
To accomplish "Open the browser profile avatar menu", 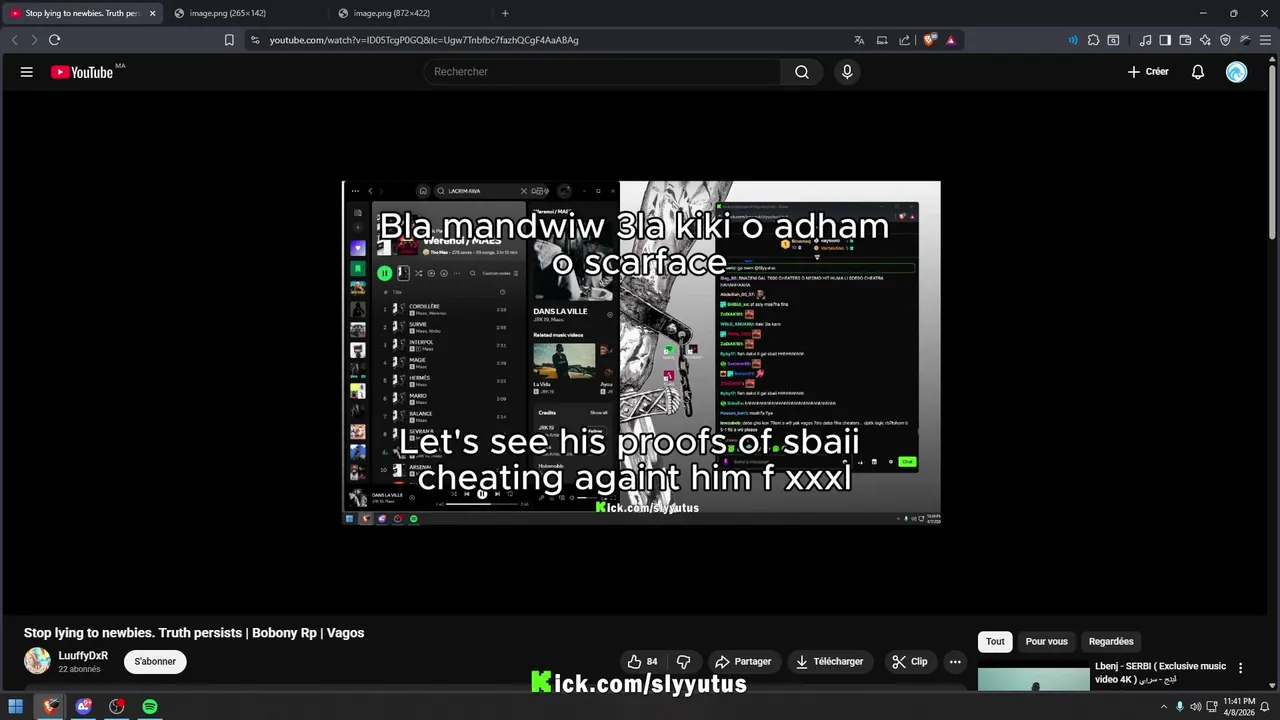I will 1245,40.
